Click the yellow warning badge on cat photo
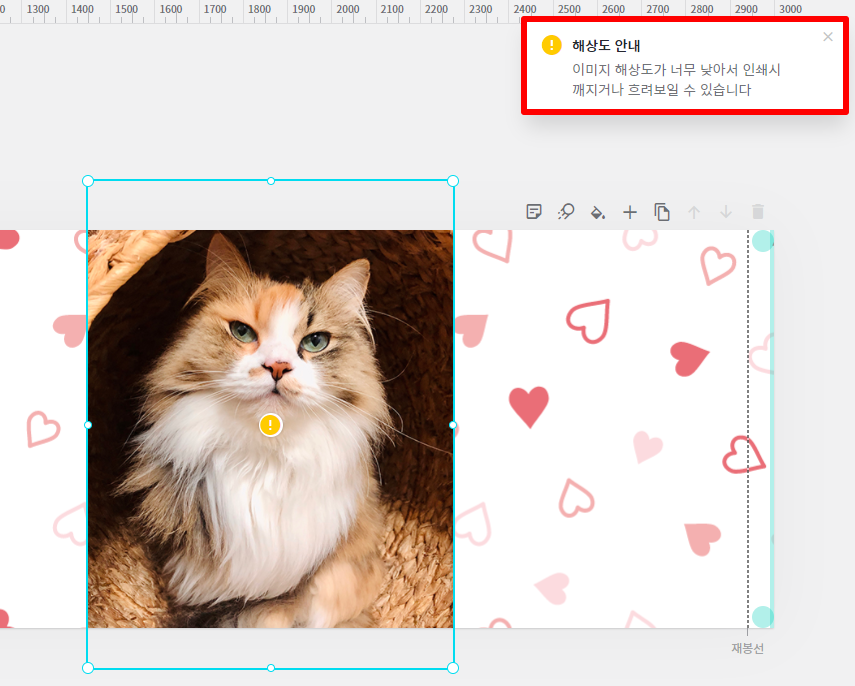 270,425
